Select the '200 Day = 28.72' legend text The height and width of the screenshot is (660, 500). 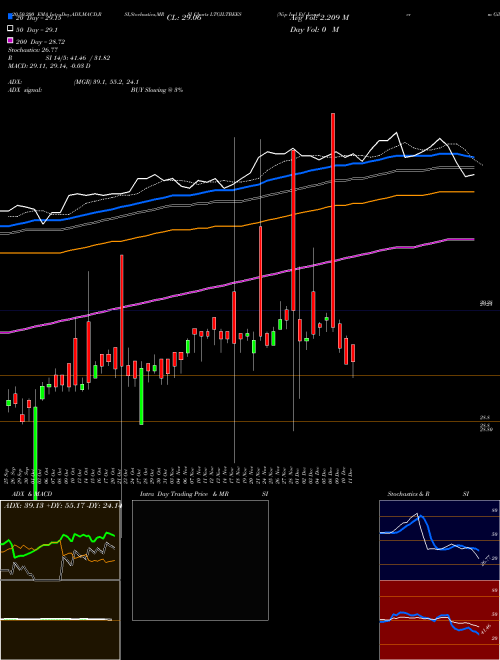click(40, 41)
